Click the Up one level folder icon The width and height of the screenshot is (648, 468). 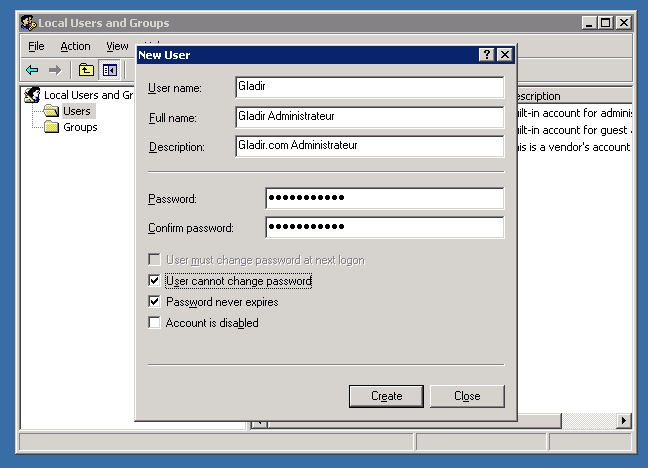(x=86, y=70)
